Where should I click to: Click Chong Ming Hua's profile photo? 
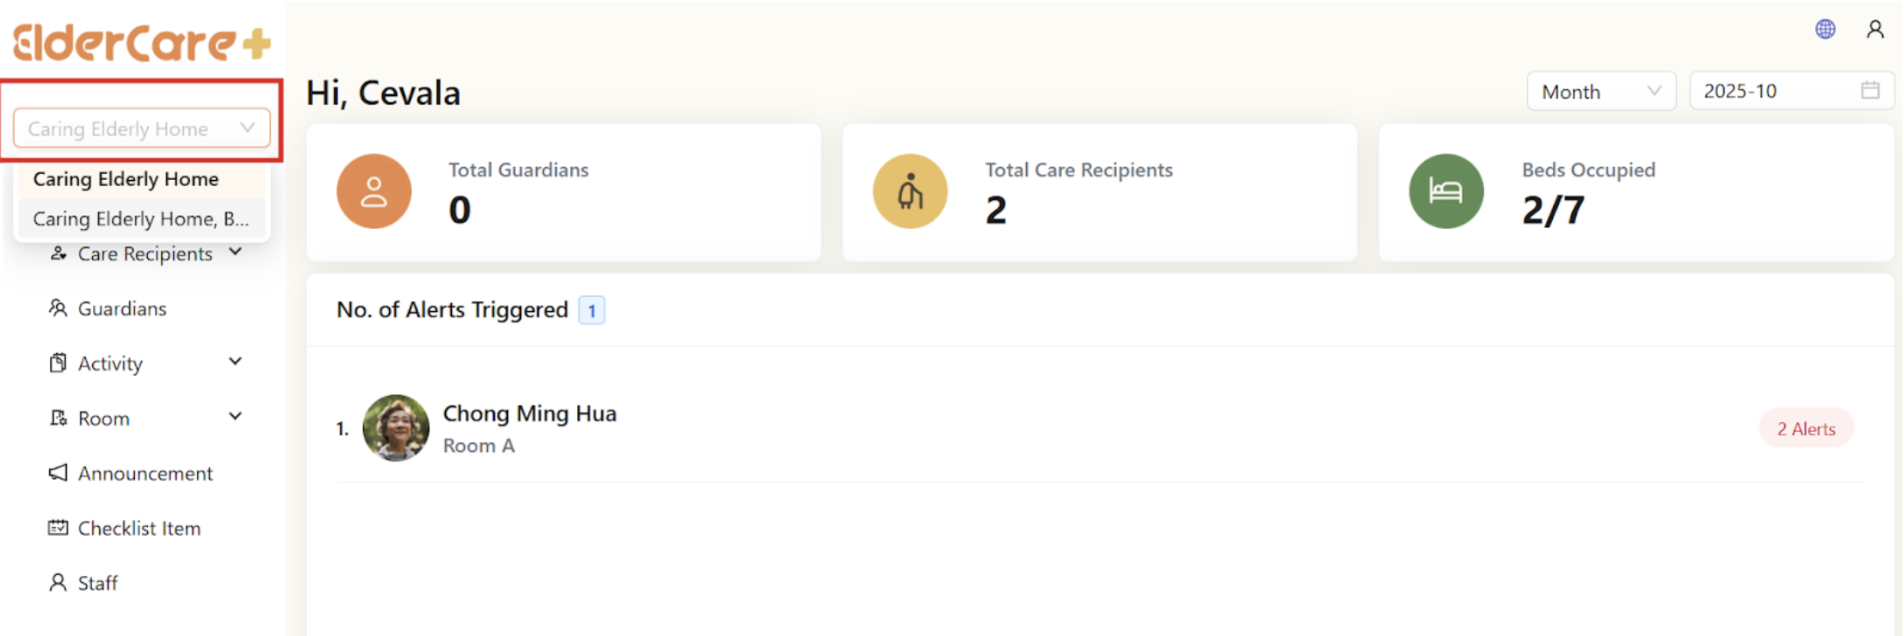pyautogui.click(x=396, y=428)
